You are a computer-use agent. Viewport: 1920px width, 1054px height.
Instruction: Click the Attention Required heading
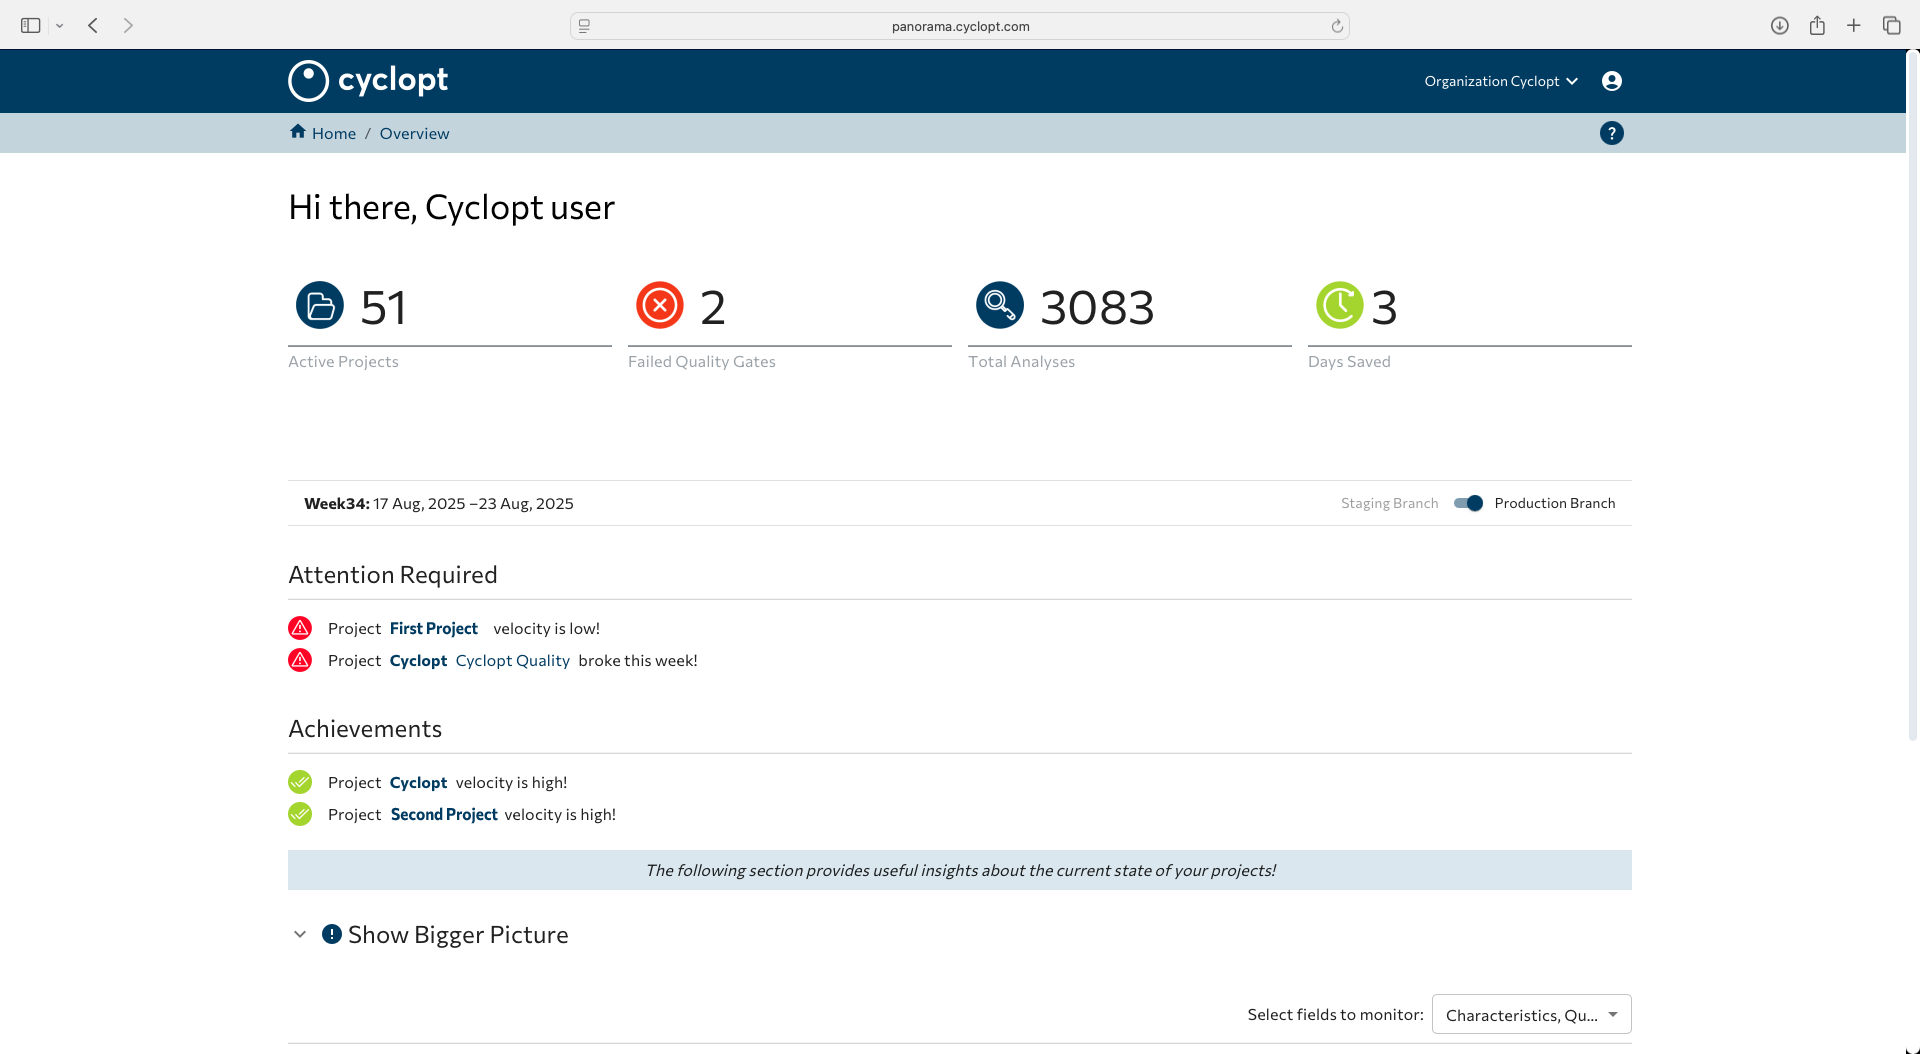[393, 574]
